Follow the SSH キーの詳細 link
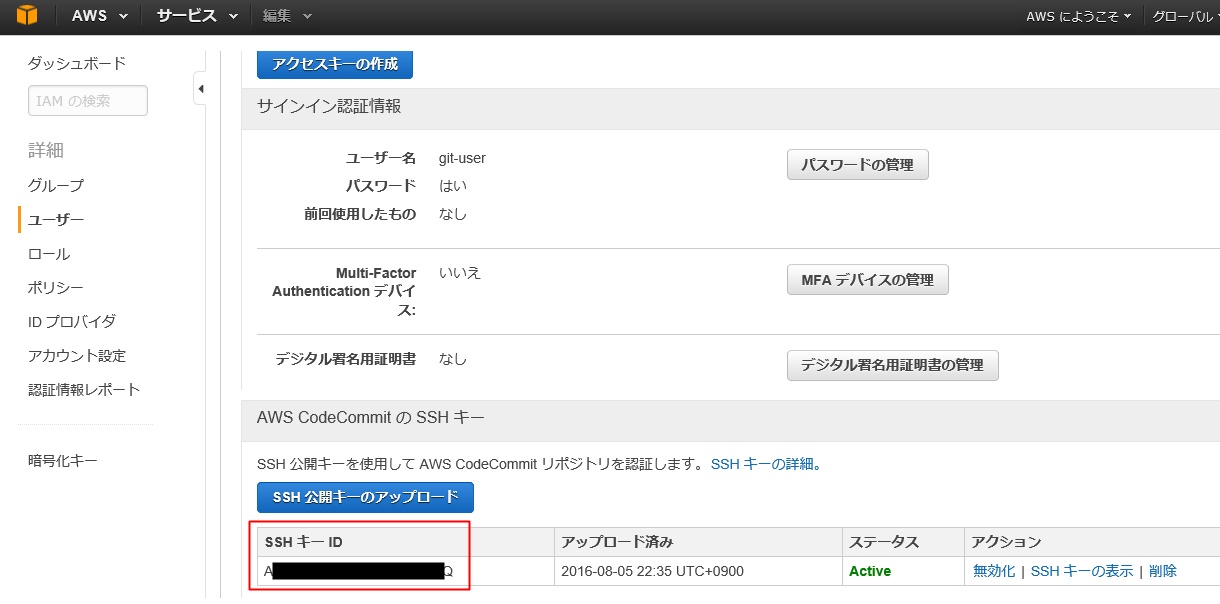 766,464
